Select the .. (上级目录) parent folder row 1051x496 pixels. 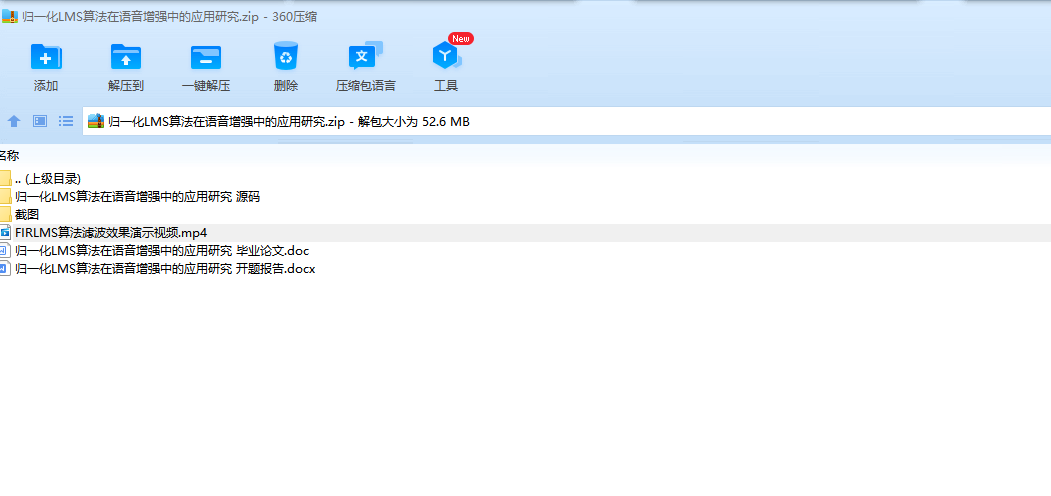click(x=526, y=179)
